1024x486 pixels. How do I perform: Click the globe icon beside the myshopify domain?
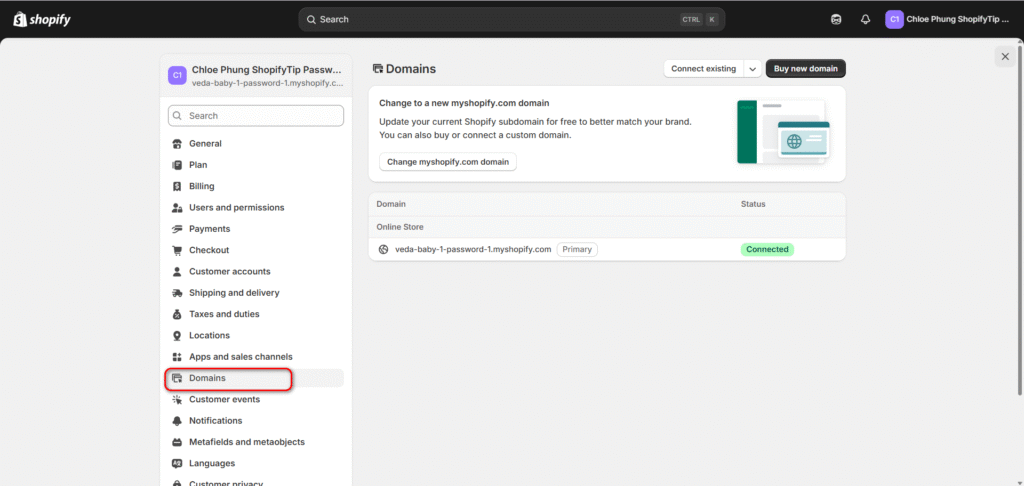pyautogui.click(x=383, y=249)
